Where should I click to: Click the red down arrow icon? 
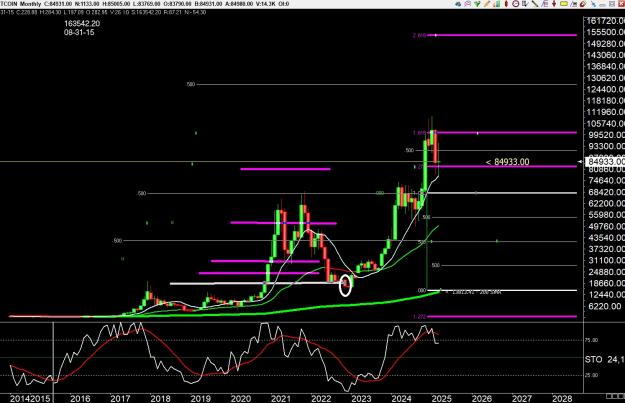[x=554, y=4]
